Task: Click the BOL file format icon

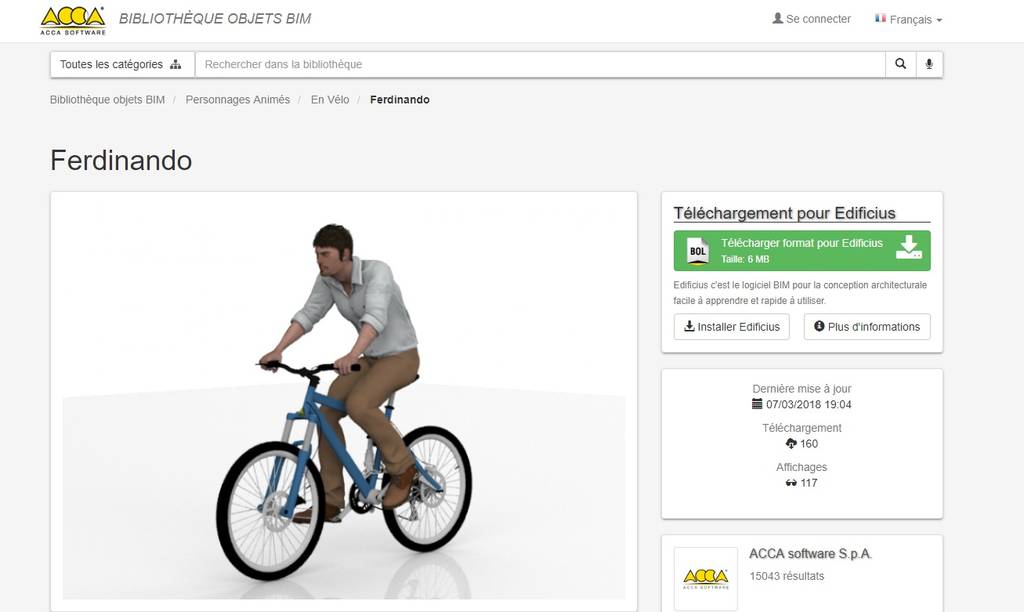Action: pyautogui.click(x=697, y=251)
